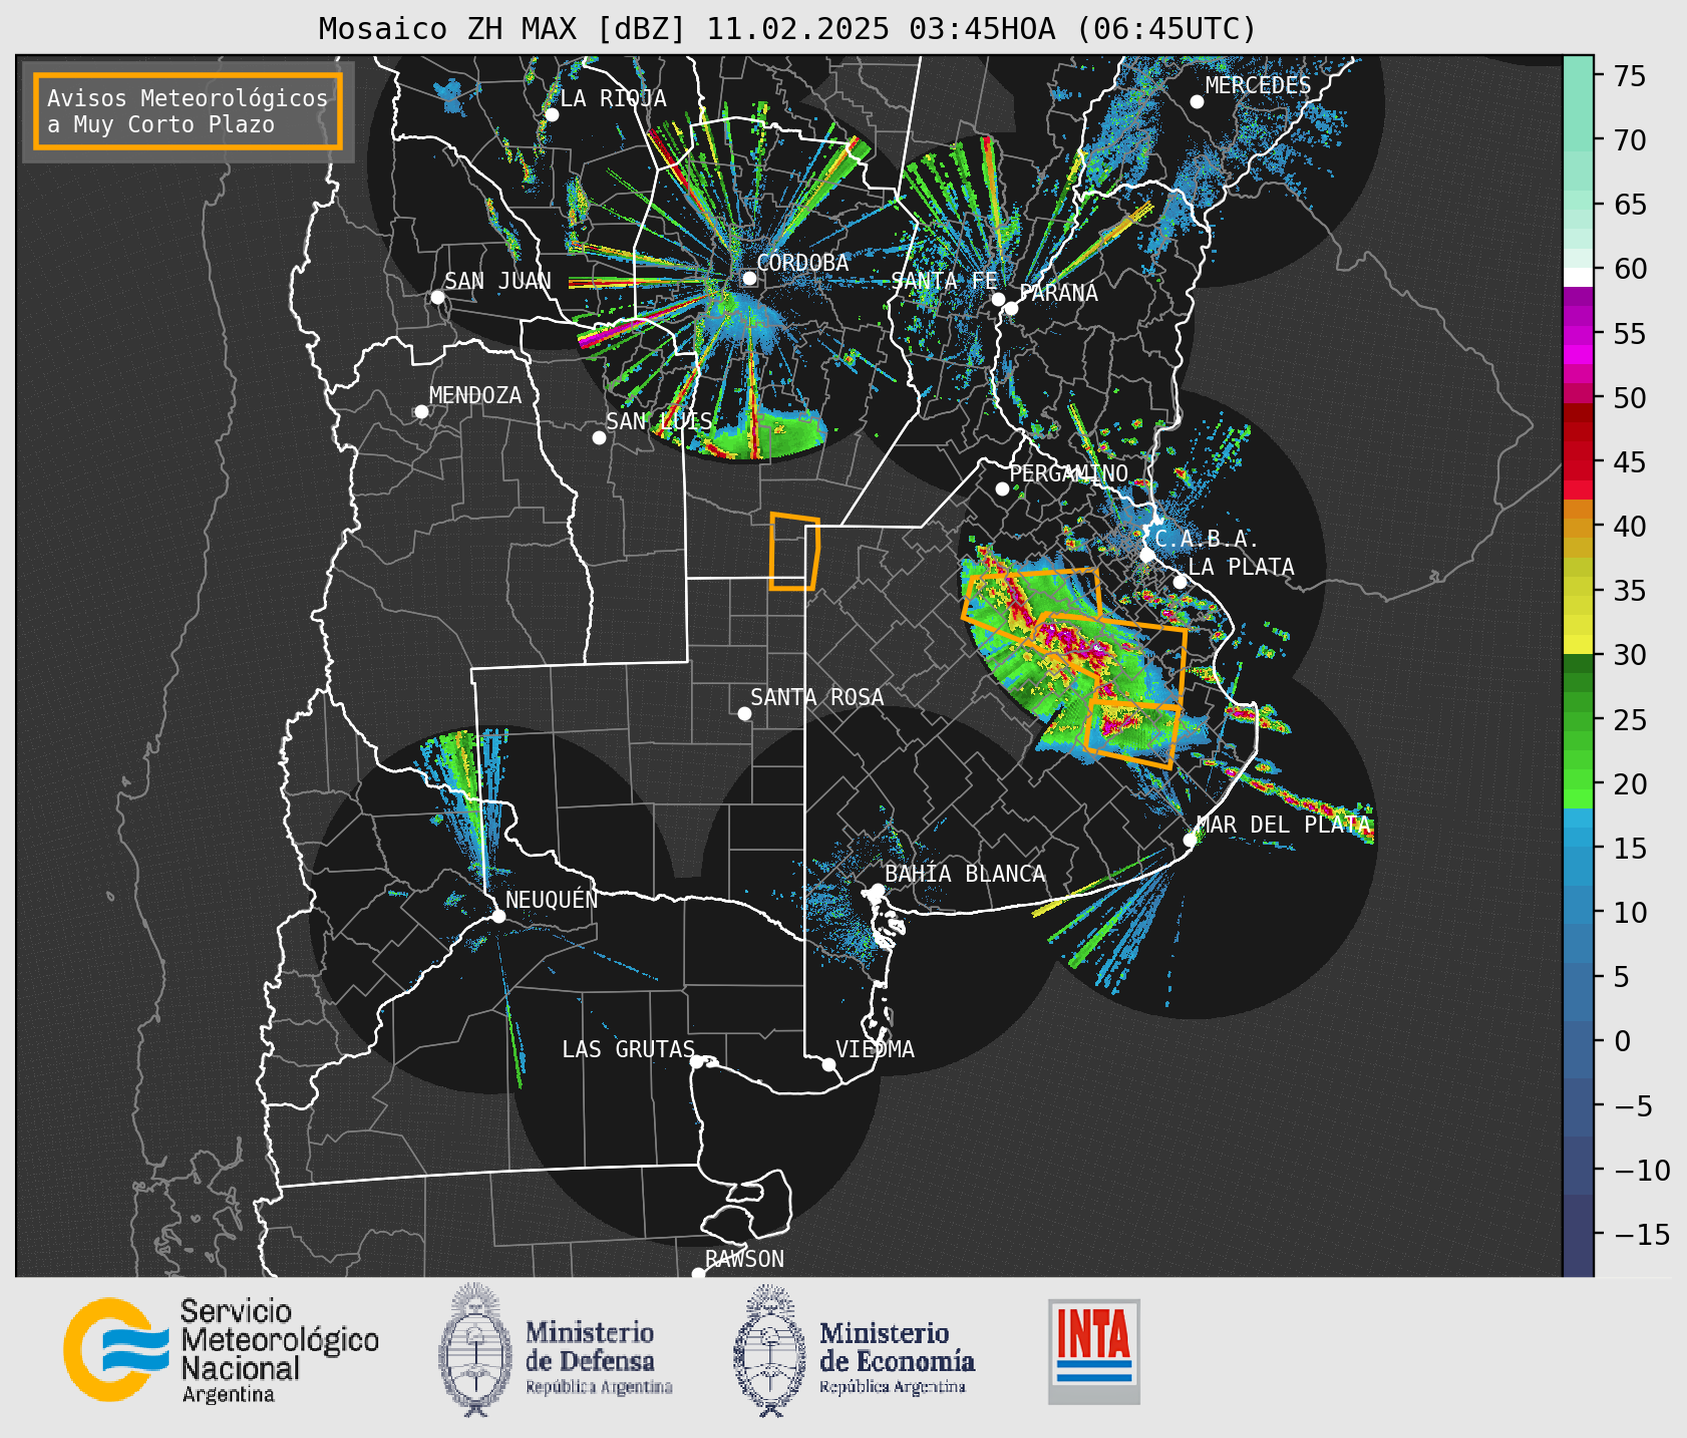The width and height of the screenshot is (1687, 1438).
Task: Click the Servicio Meteorológico Nacional logo
Action: [221, 1351]
